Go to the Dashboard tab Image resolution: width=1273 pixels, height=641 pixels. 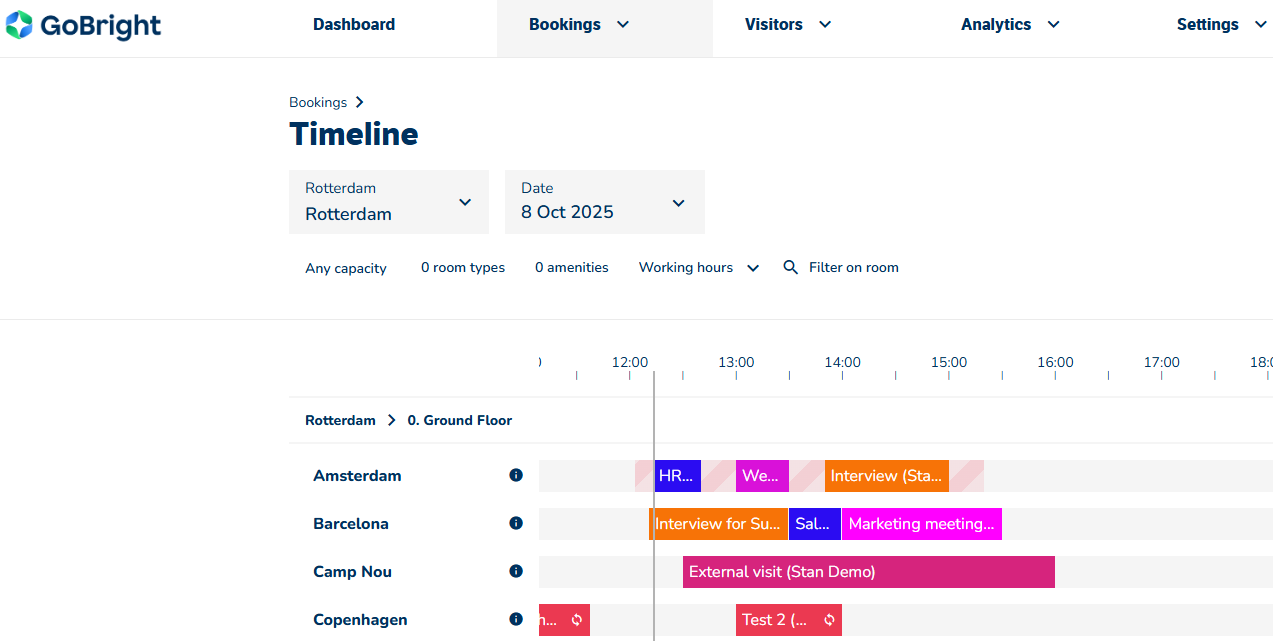coord(354,25)
